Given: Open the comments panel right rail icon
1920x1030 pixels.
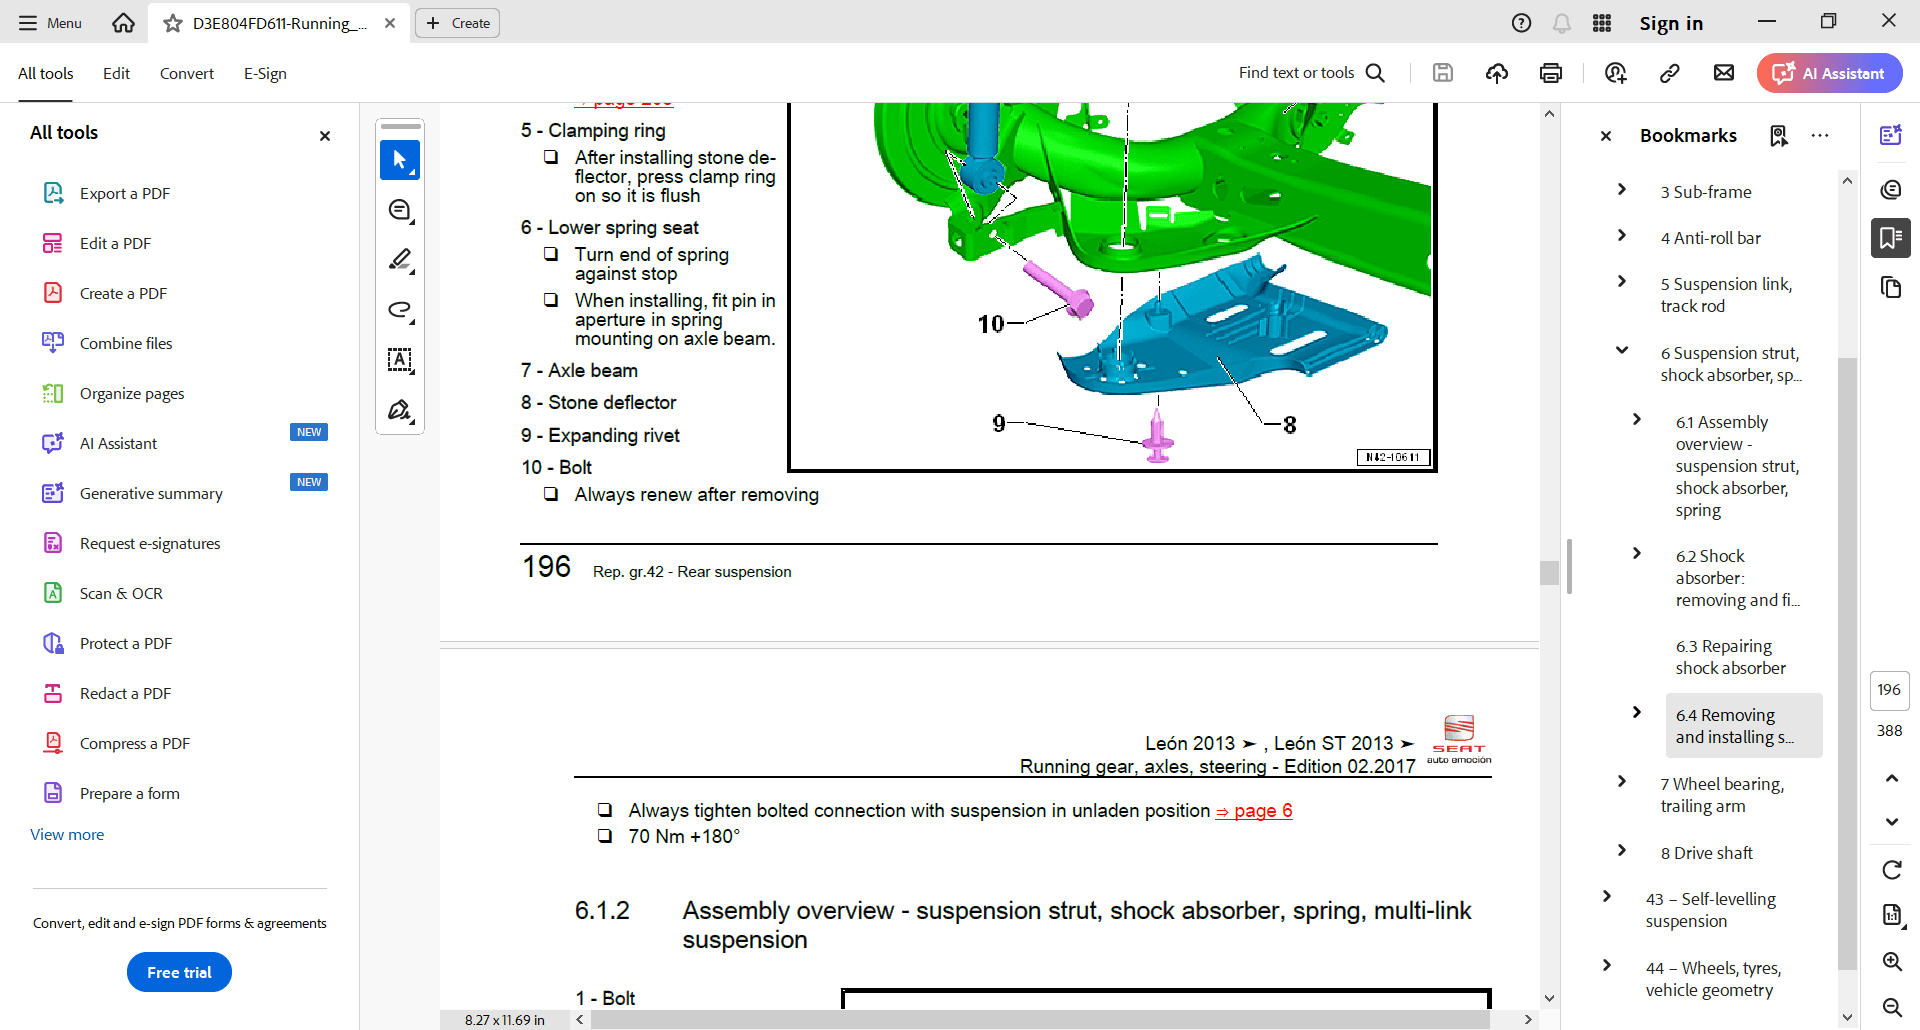Looking at the screenshot, I should (x=1891, y=190).
